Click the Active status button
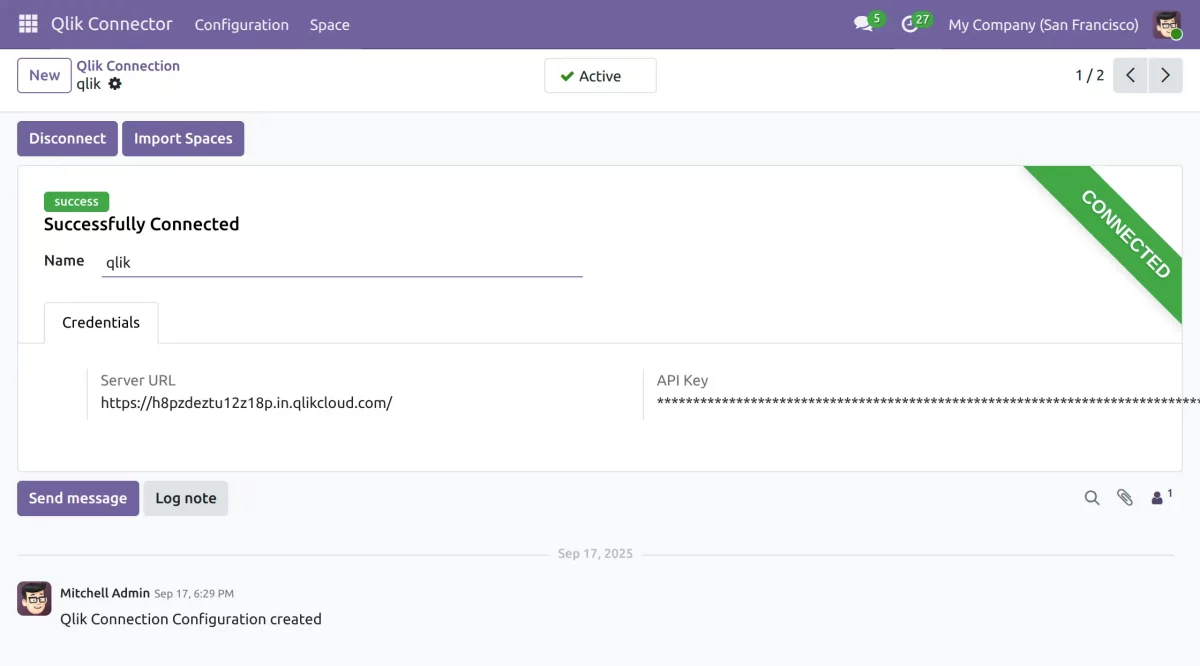This screenshot has width=1200, height=666. (x=600, y=76)
